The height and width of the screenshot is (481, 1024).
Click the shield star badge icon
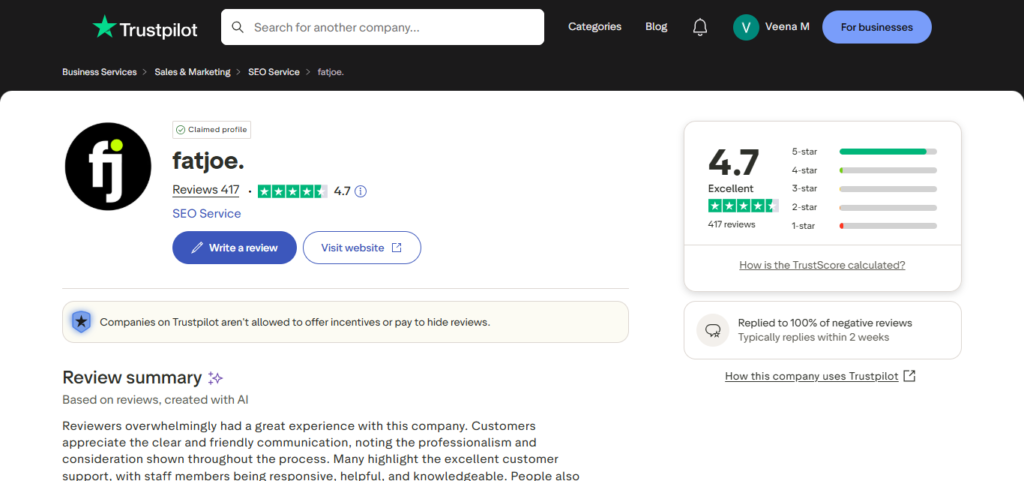81,322
